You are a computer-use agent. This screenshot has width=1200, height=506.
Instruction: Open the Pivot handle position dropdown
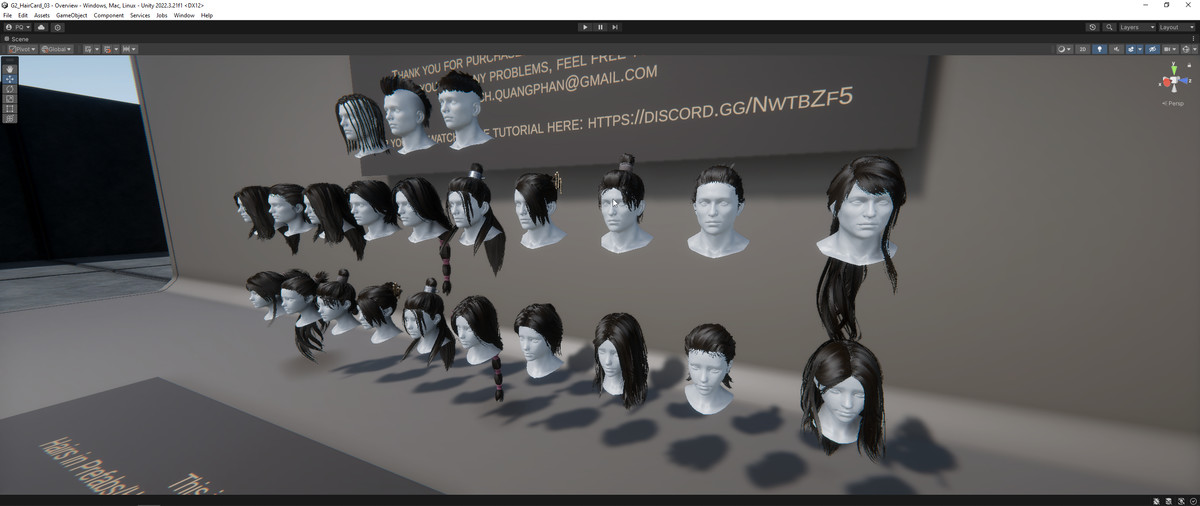point(22,49)
